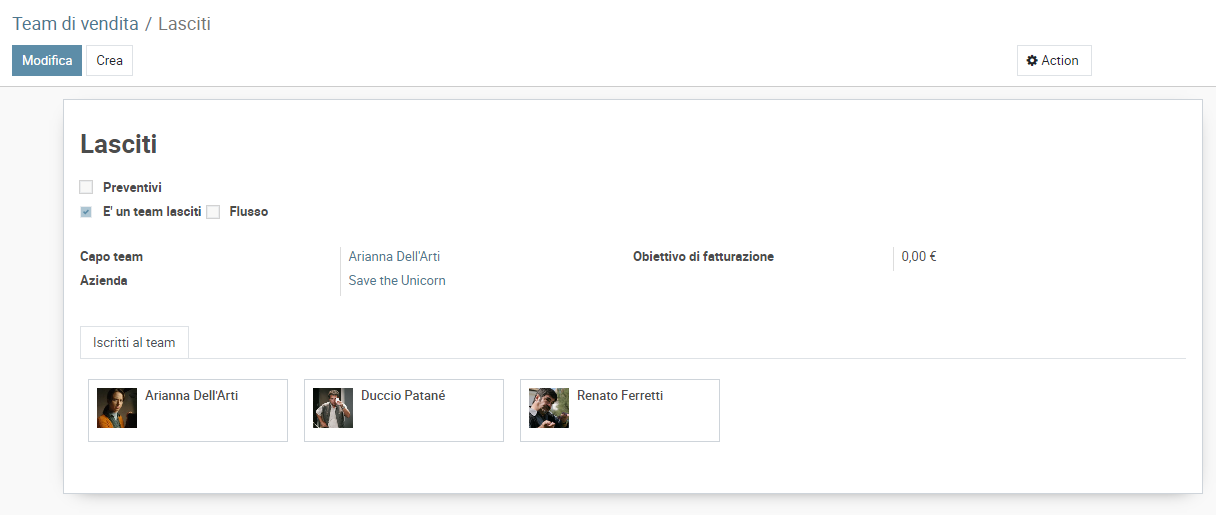Click the Obiettivo di fatturazione label

click(703, 257)
